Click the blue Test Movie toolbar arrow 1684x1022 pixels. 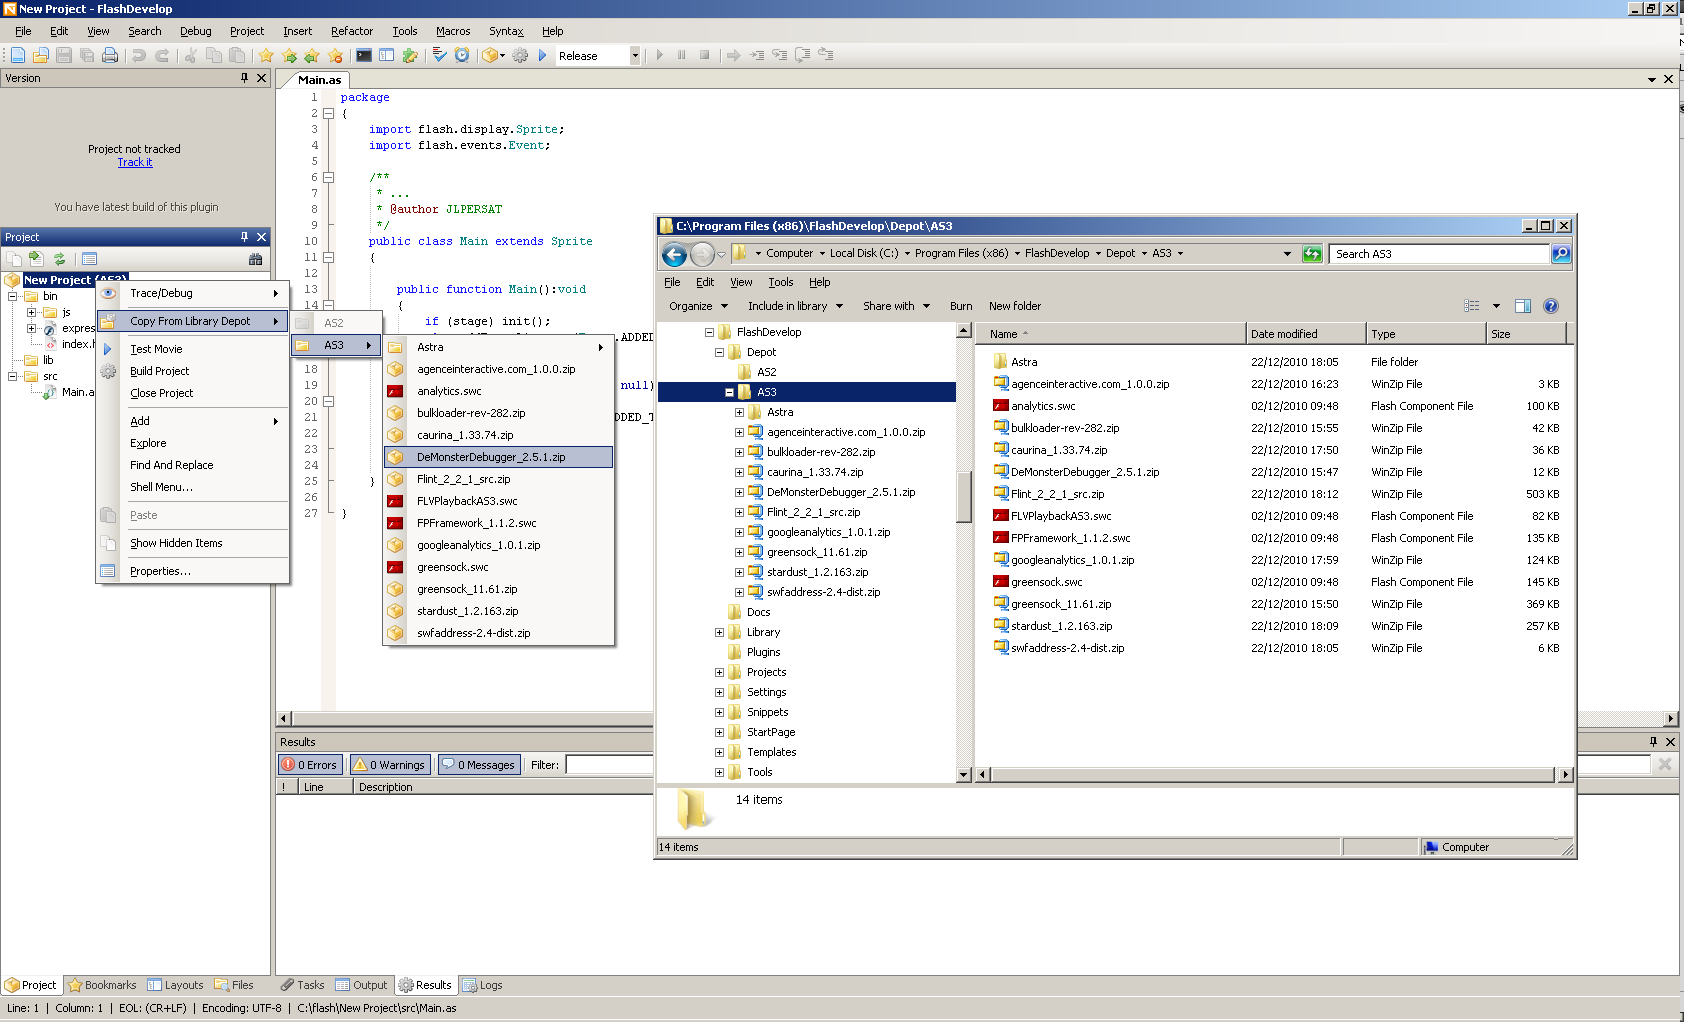(x=542, y=56)
